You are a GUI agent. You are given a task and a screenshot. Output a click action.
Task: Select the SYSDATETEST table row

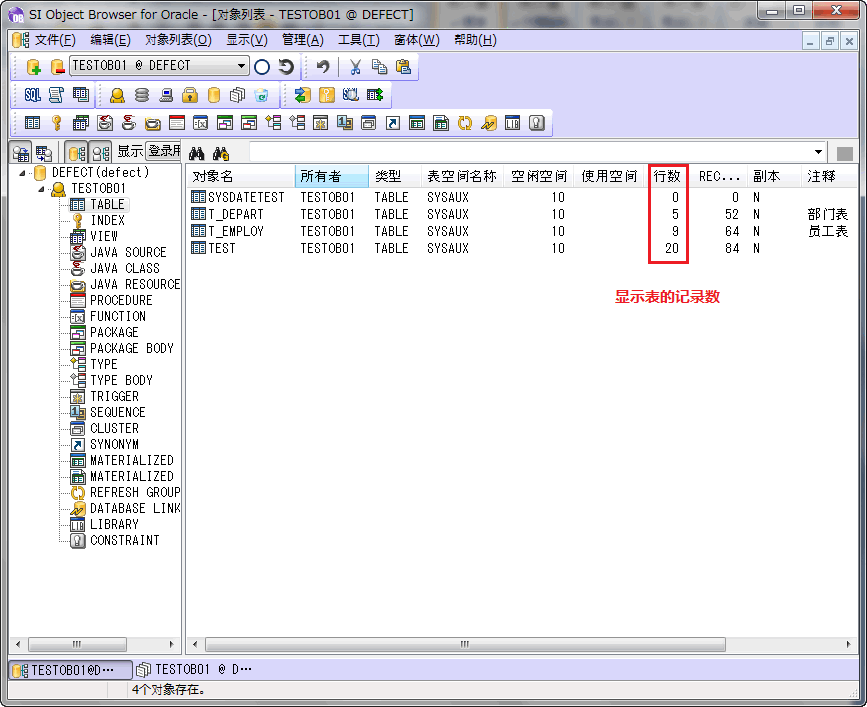click(x=521, y=197)
